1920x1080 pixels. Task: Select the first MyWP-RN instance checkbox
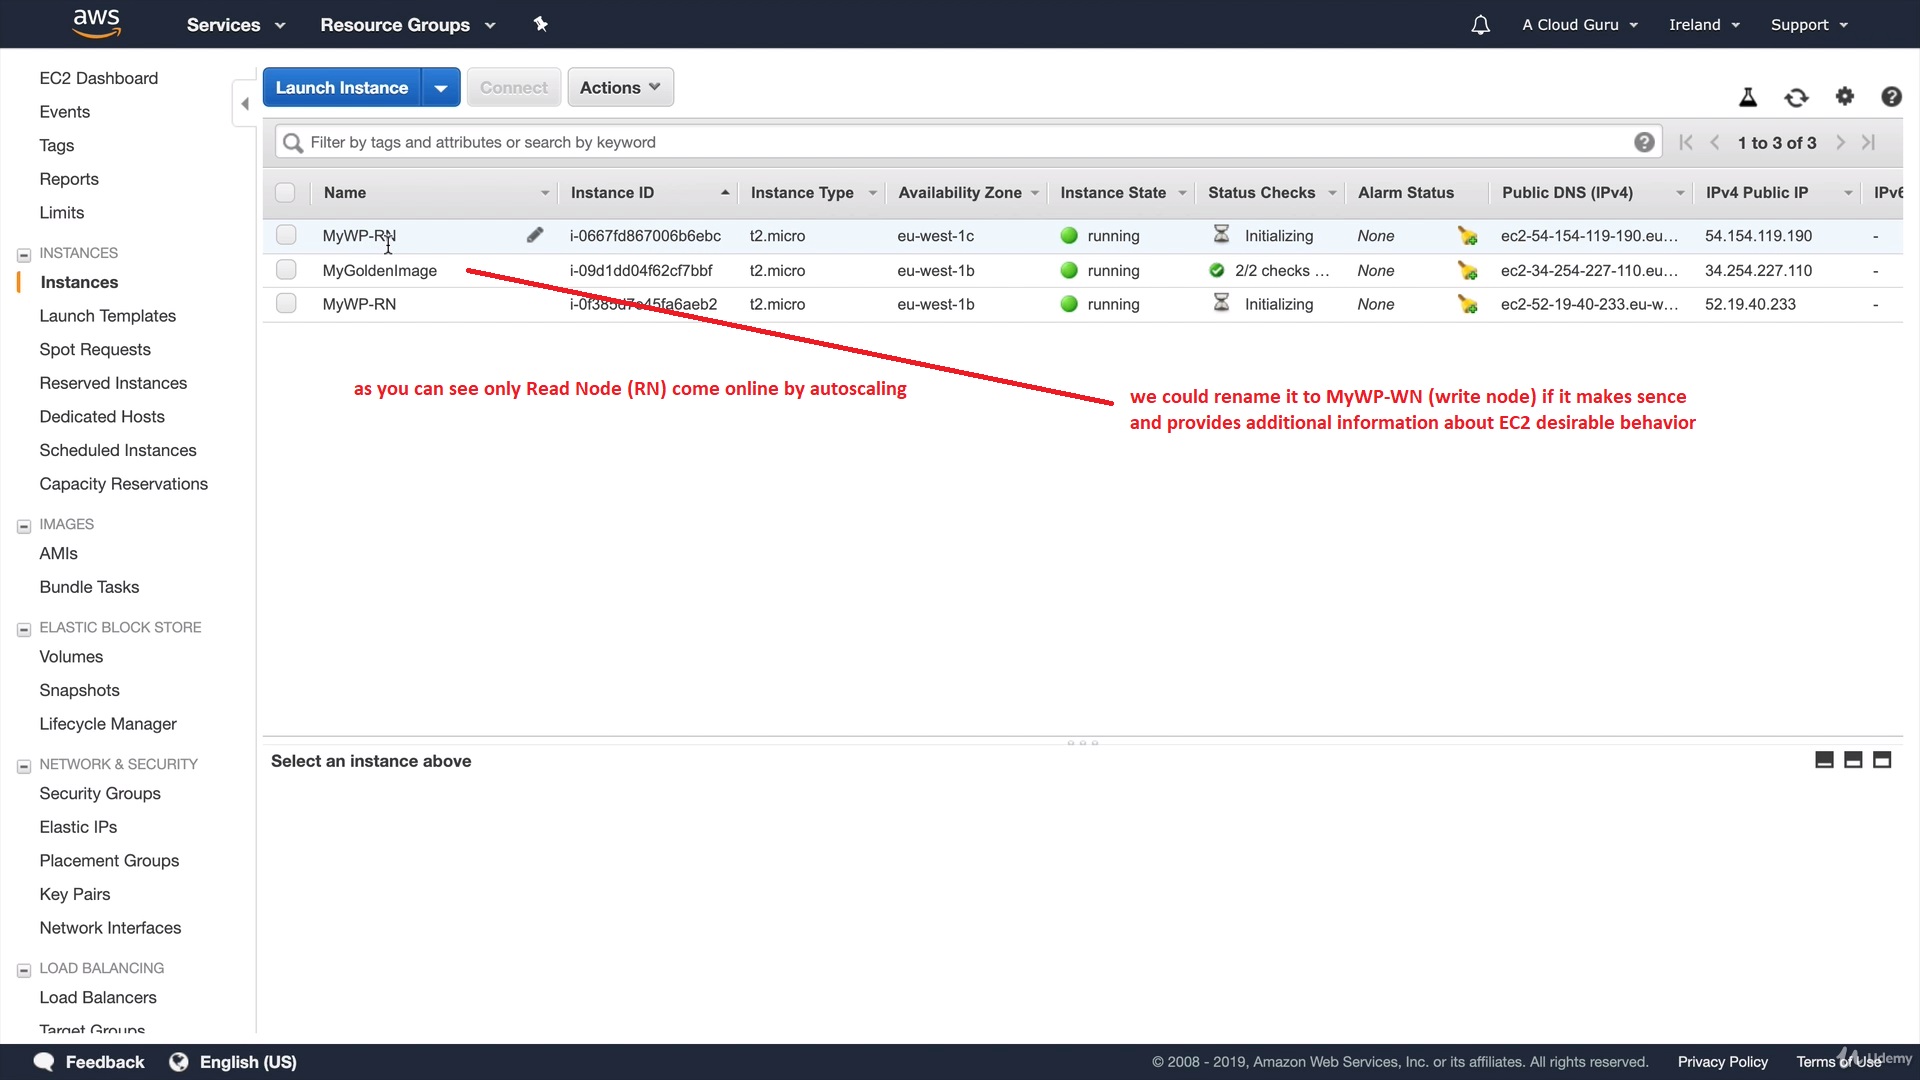(286, 235)
